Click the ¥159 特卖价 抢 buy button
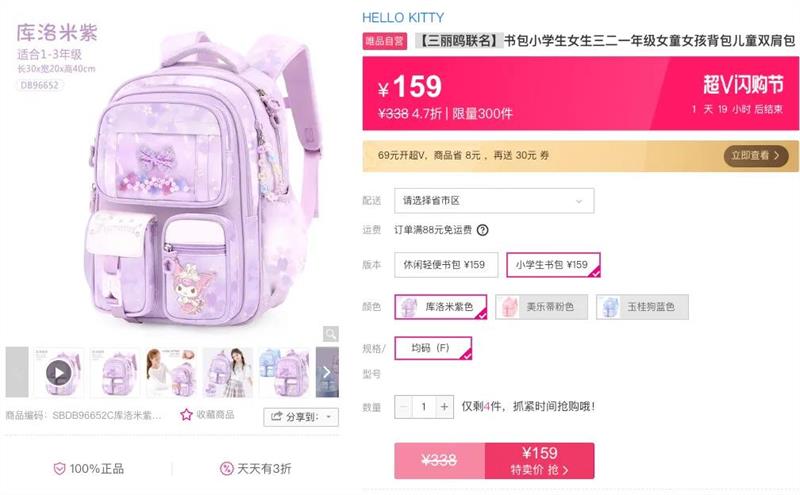This screenshot has width=800, height=495. (539, 461)
